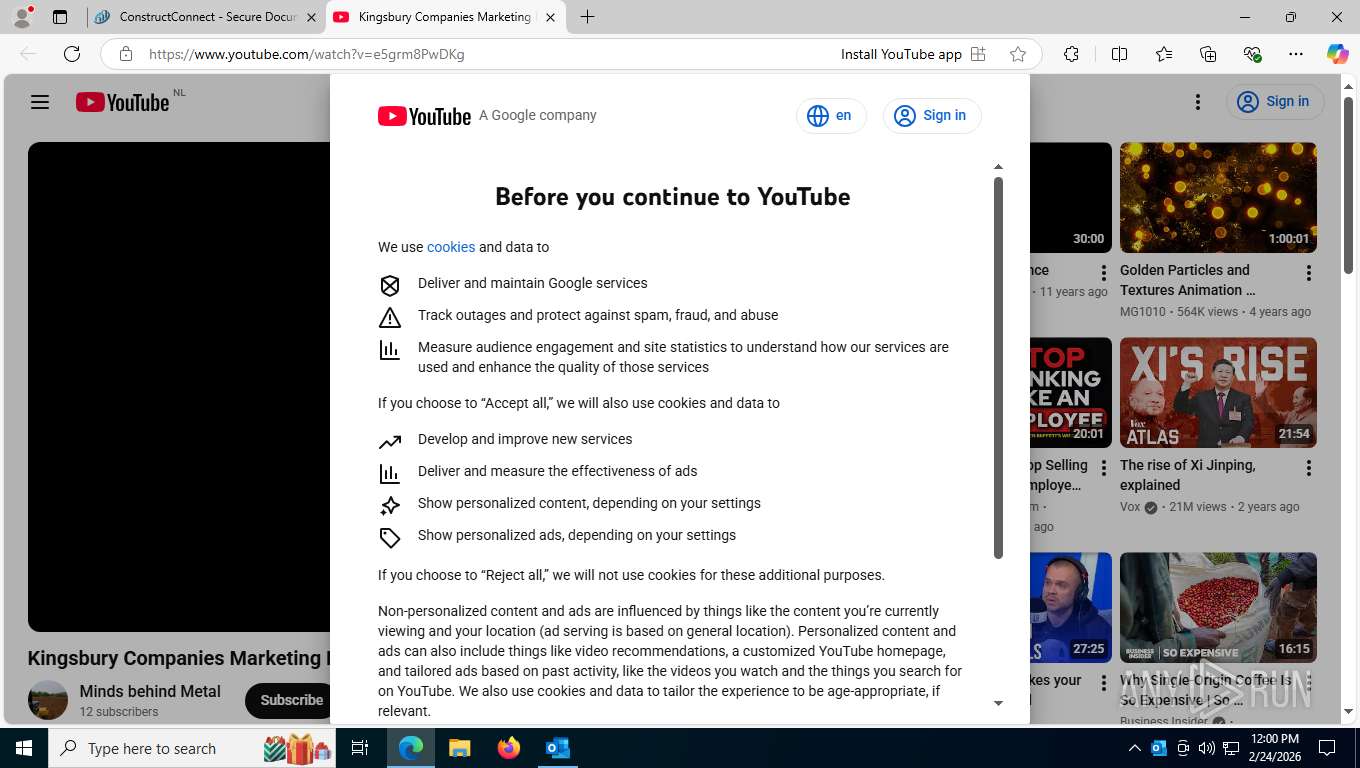The image size is (1360, 768).
Task: Show hidden system tray icons
Action: pos(1134,748)
